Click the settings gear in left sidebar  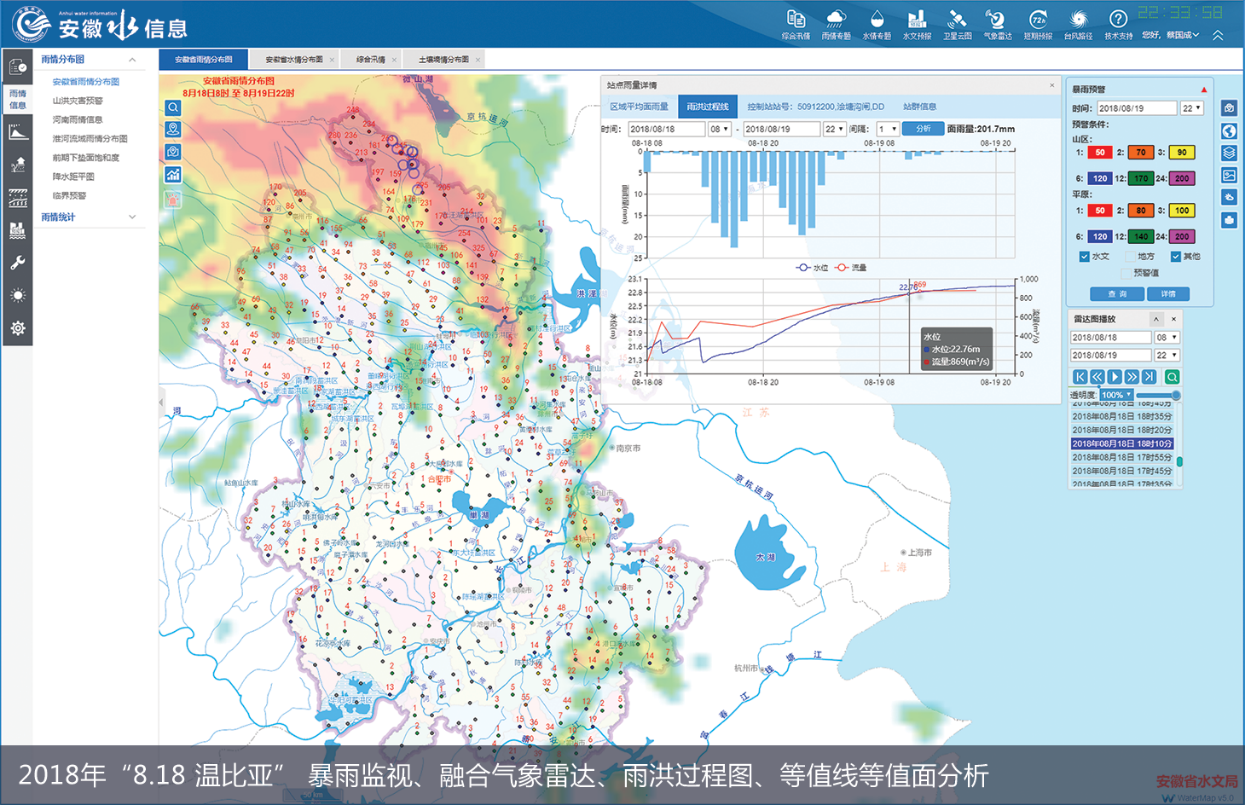[x=17, y=328]
